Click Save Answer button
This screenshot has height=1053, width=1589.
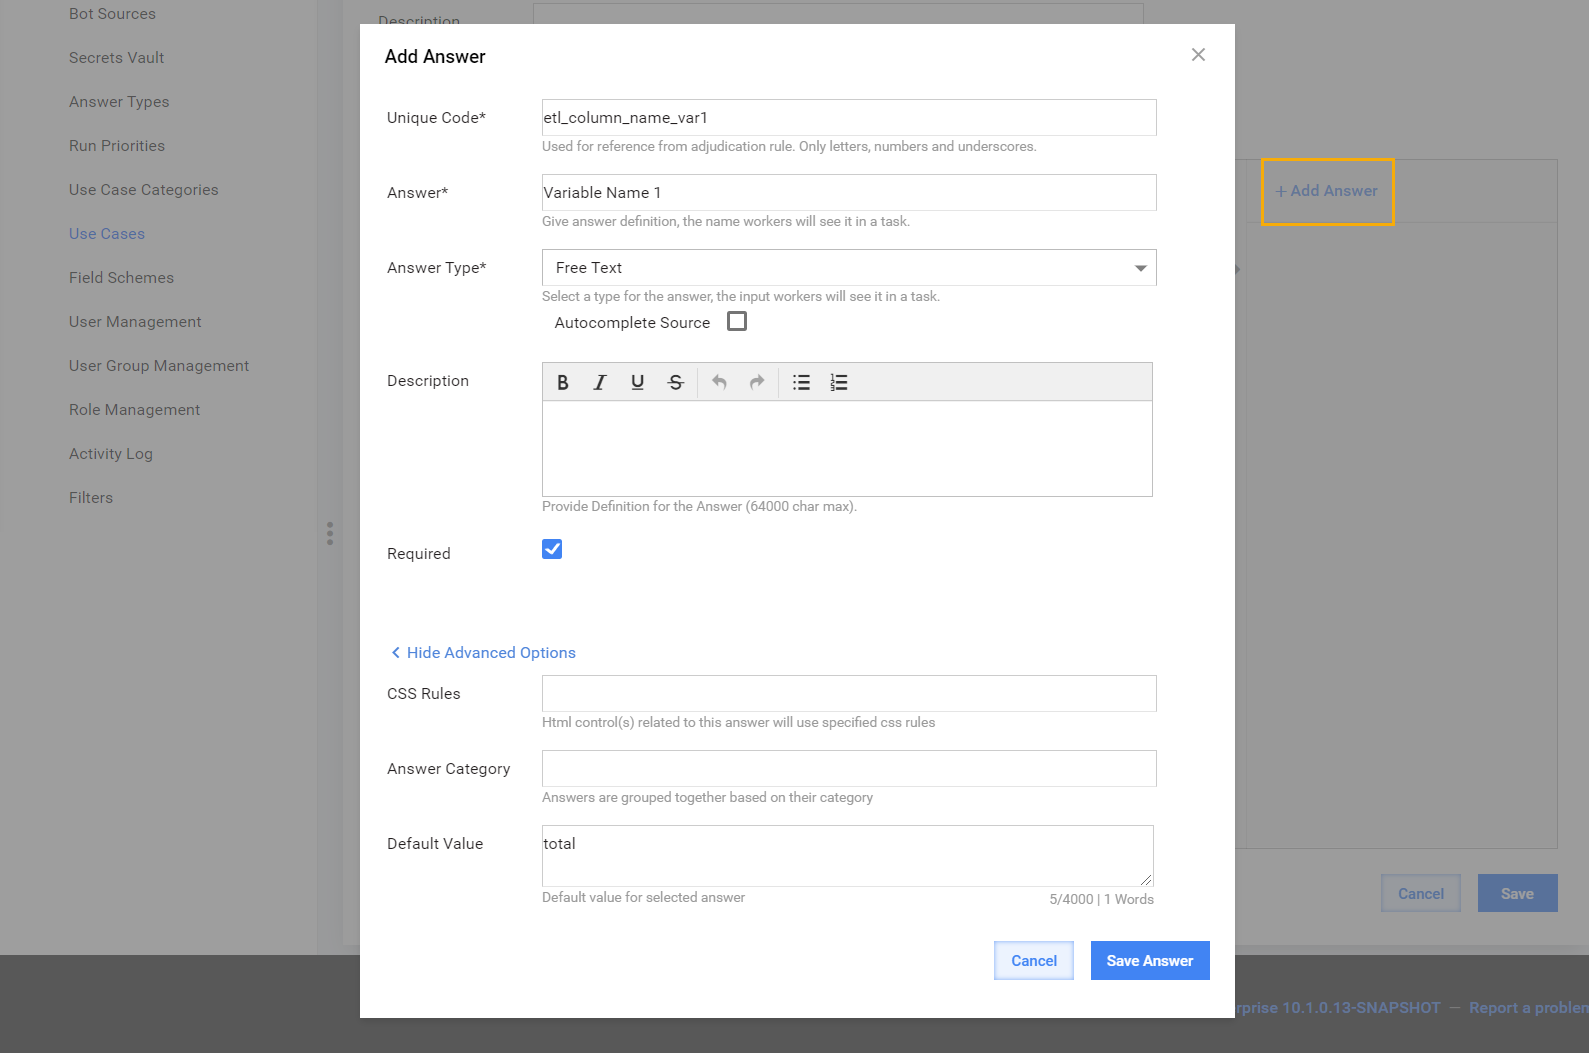tap(1150, 961)
